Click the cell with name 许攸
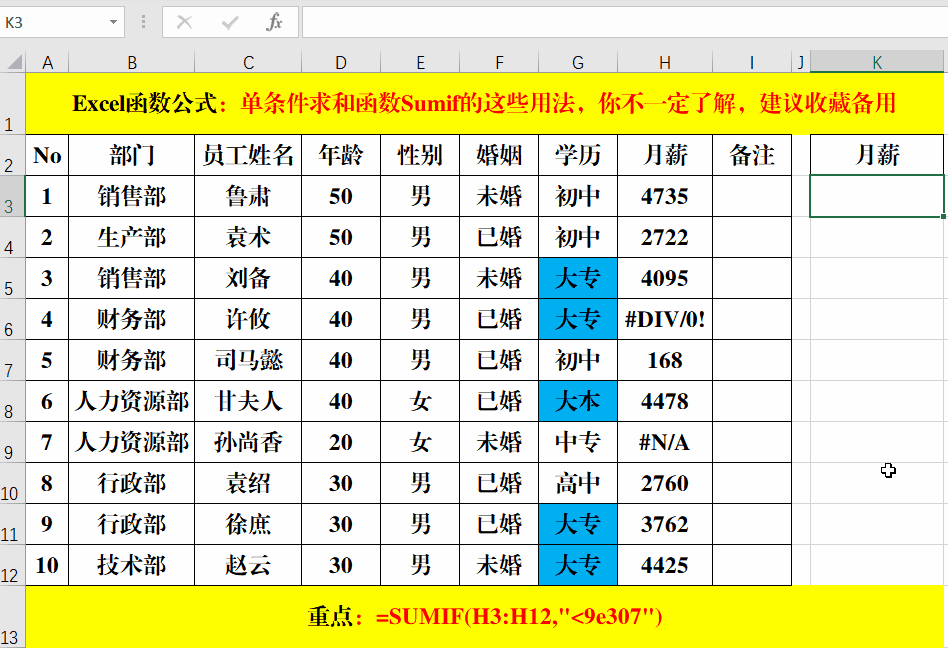The width and height of the screenshot is (948, 648). click(248, 319)
